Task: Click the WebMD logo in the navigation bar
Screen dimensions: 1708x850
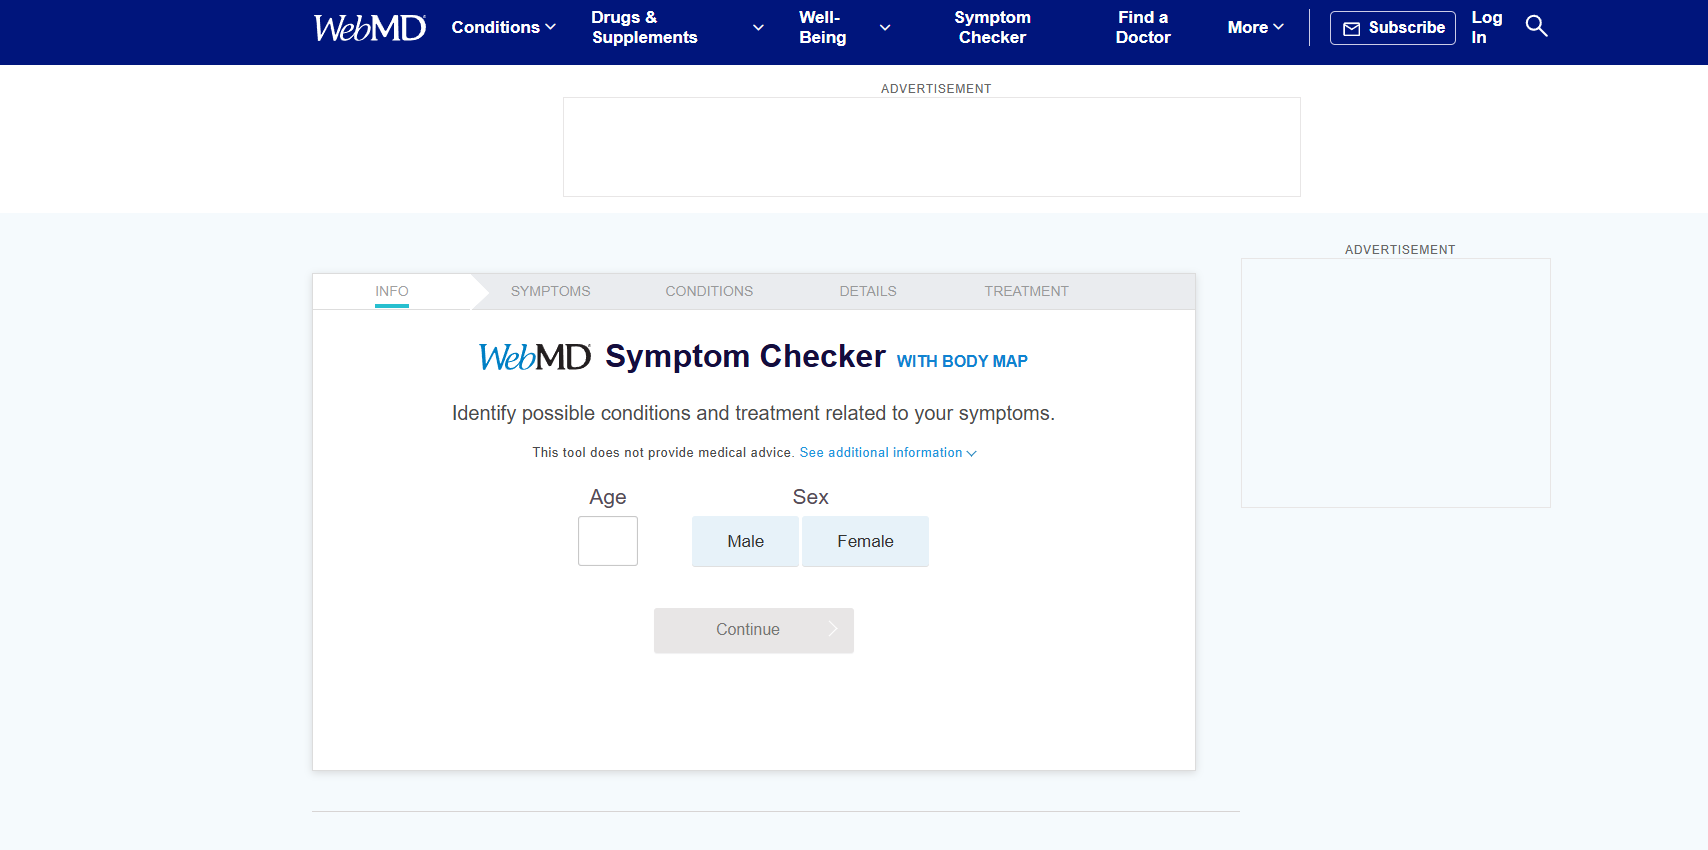Action: click(x=369, y=27)
